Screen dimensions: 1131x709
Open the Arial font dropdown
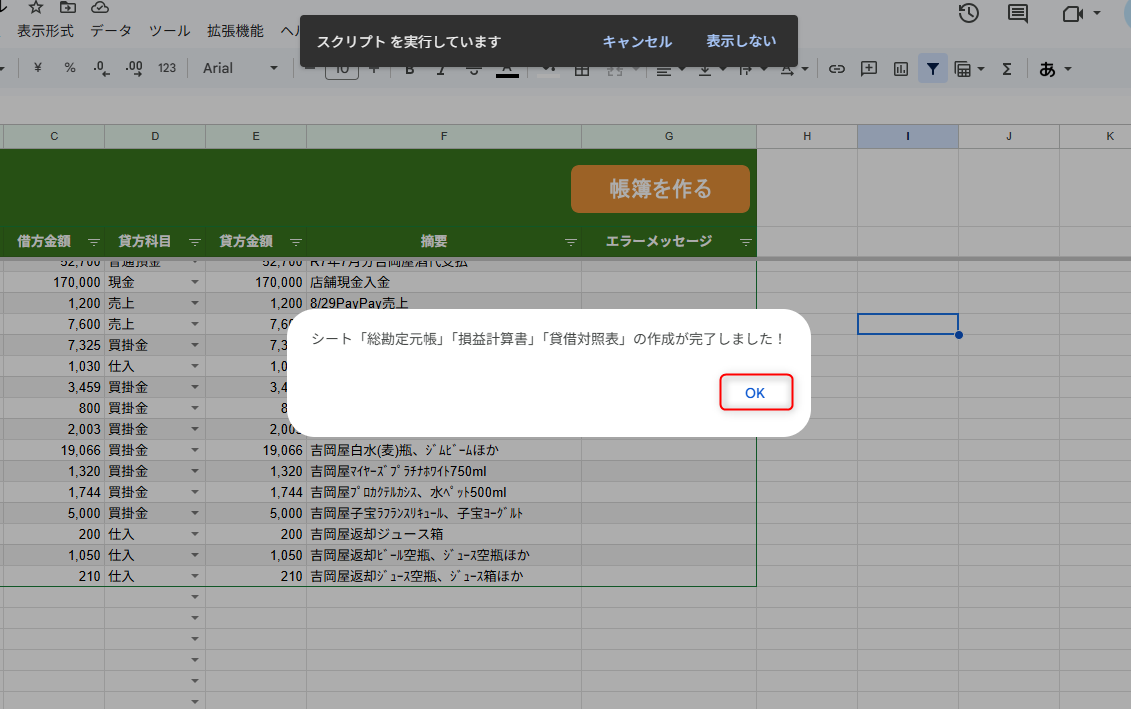click(x=241, y=68)
